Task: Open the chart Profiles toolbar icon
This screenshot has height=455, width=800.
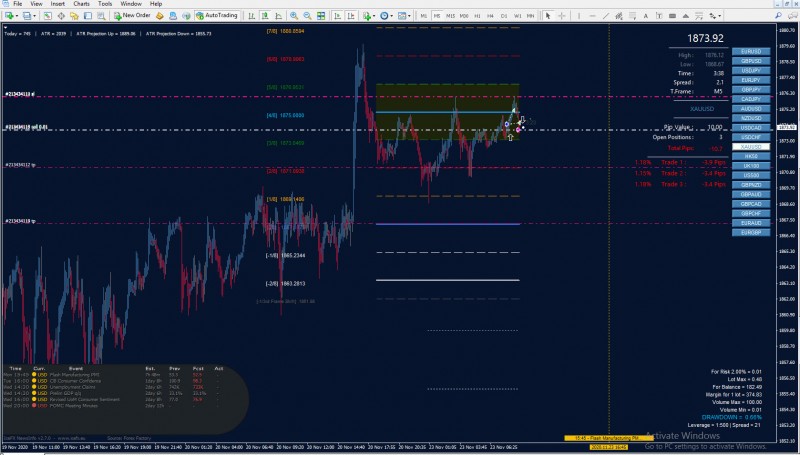Action: click(27, 16)
